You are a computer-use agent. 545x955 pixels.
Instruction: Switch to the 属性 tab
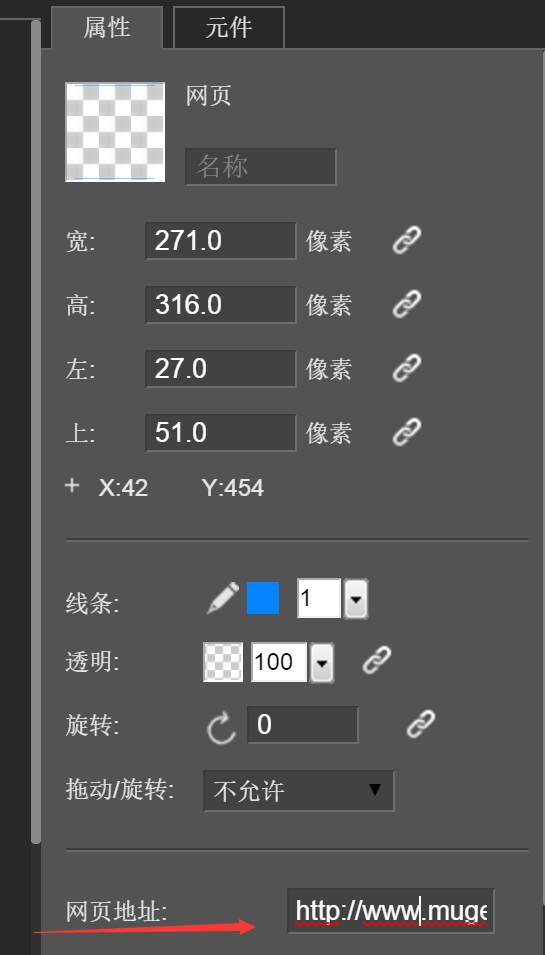point(107,27)
